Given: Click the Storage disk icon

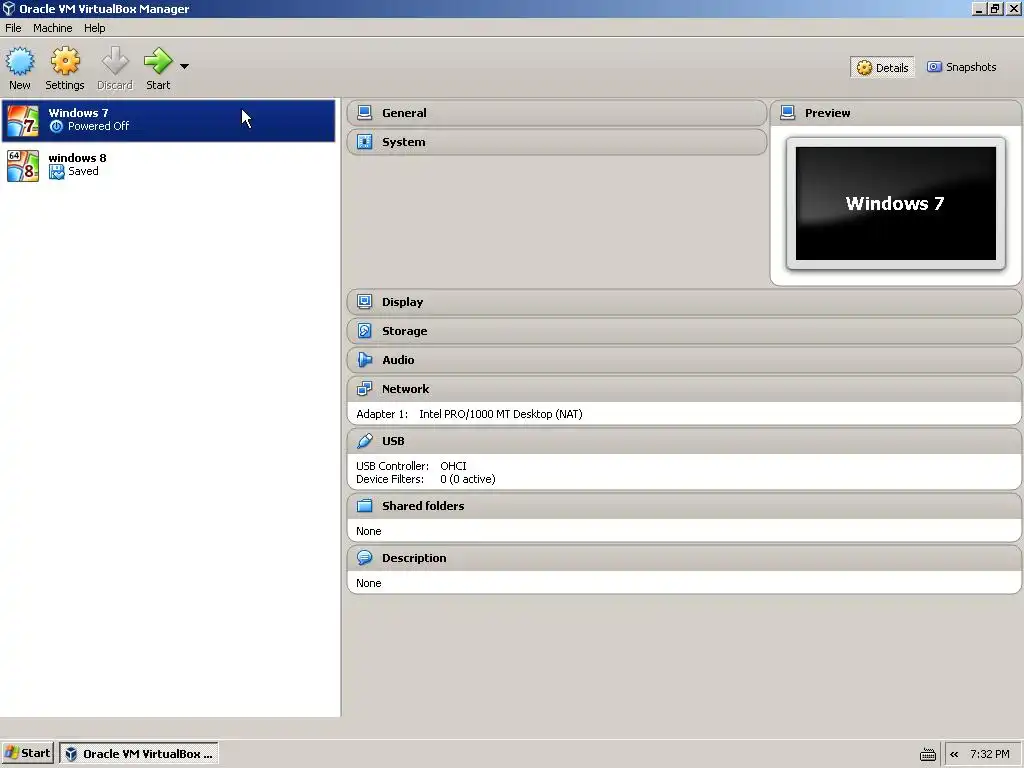Looking at the screenshot, I should [x=364, y=331].
